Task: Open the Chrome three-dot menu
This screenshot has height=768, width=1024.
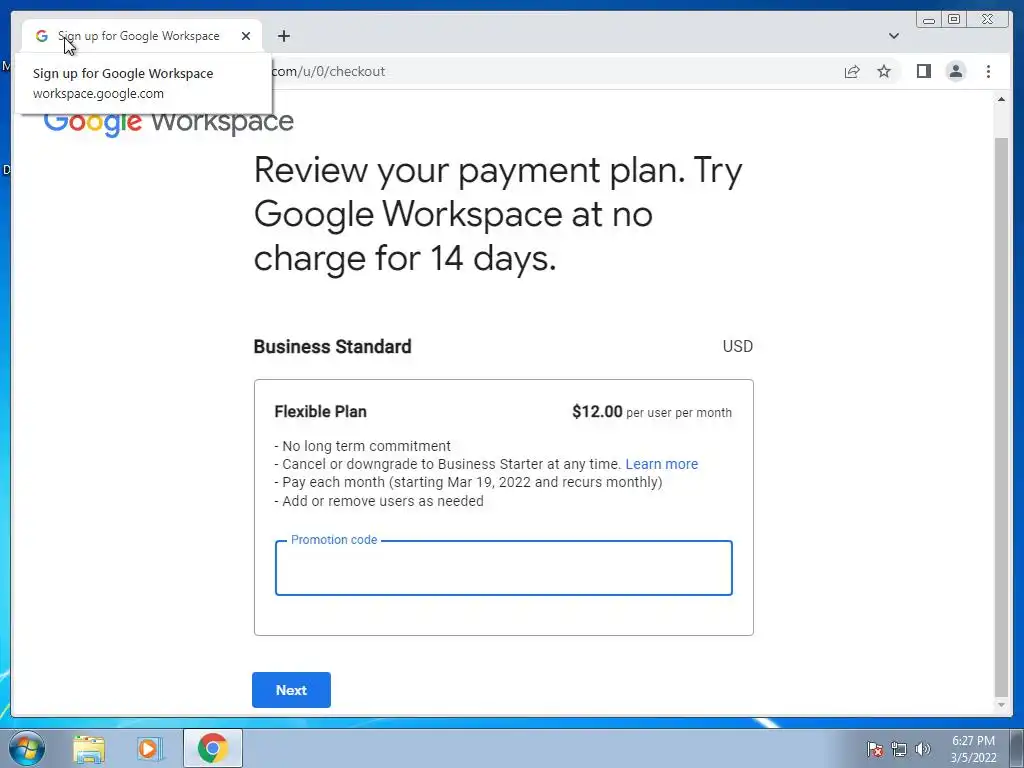Action: pos(988,71)
